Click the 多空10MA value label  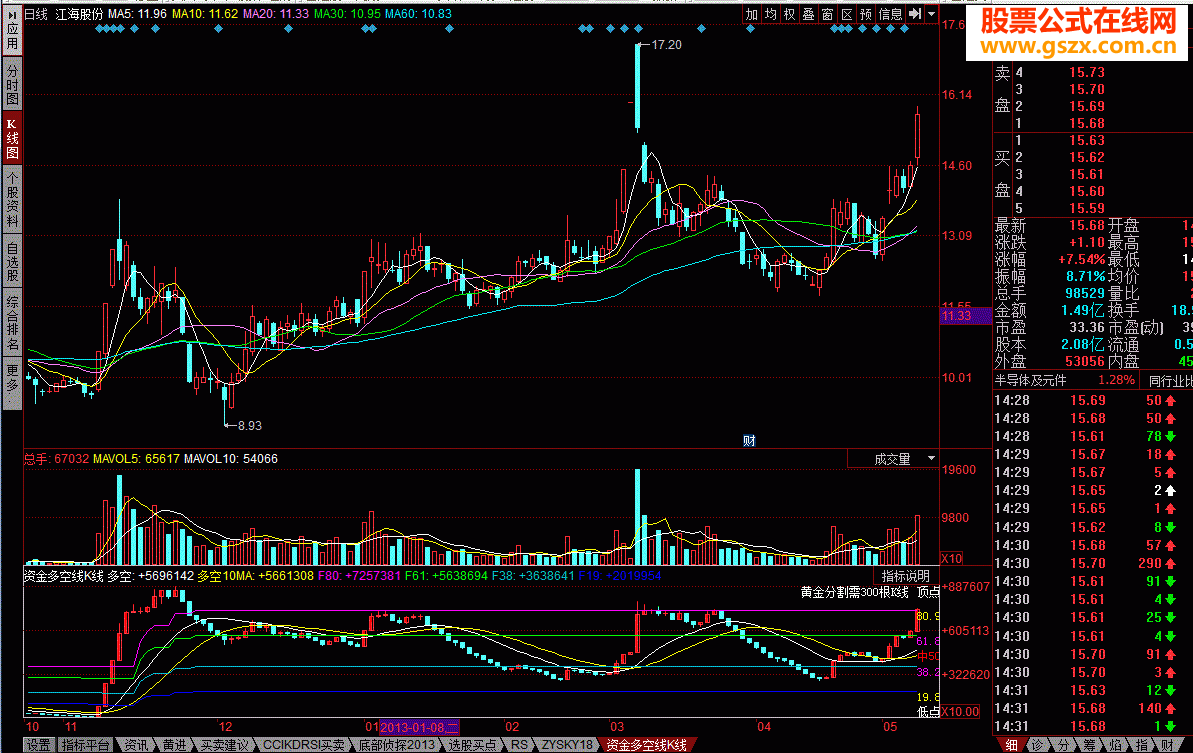255,576
